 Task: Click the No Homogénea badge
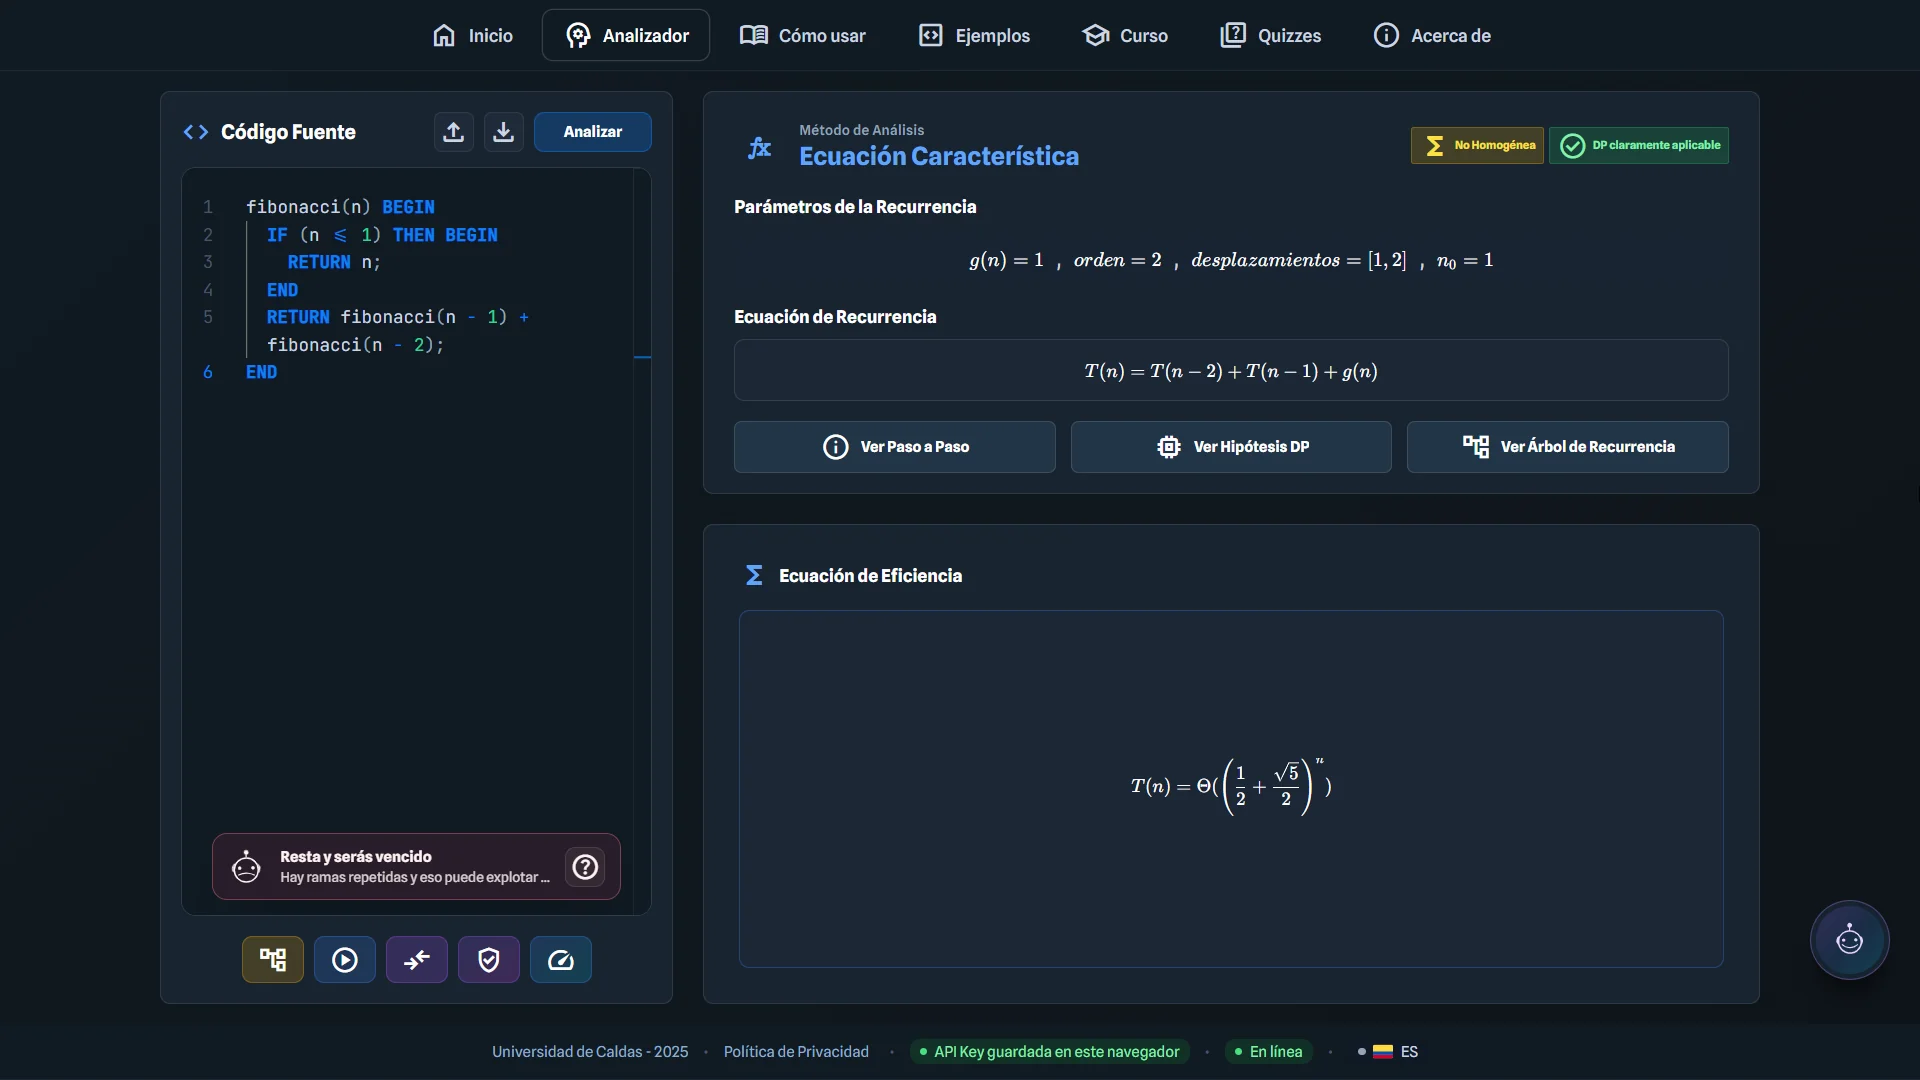pos(1477,146)
